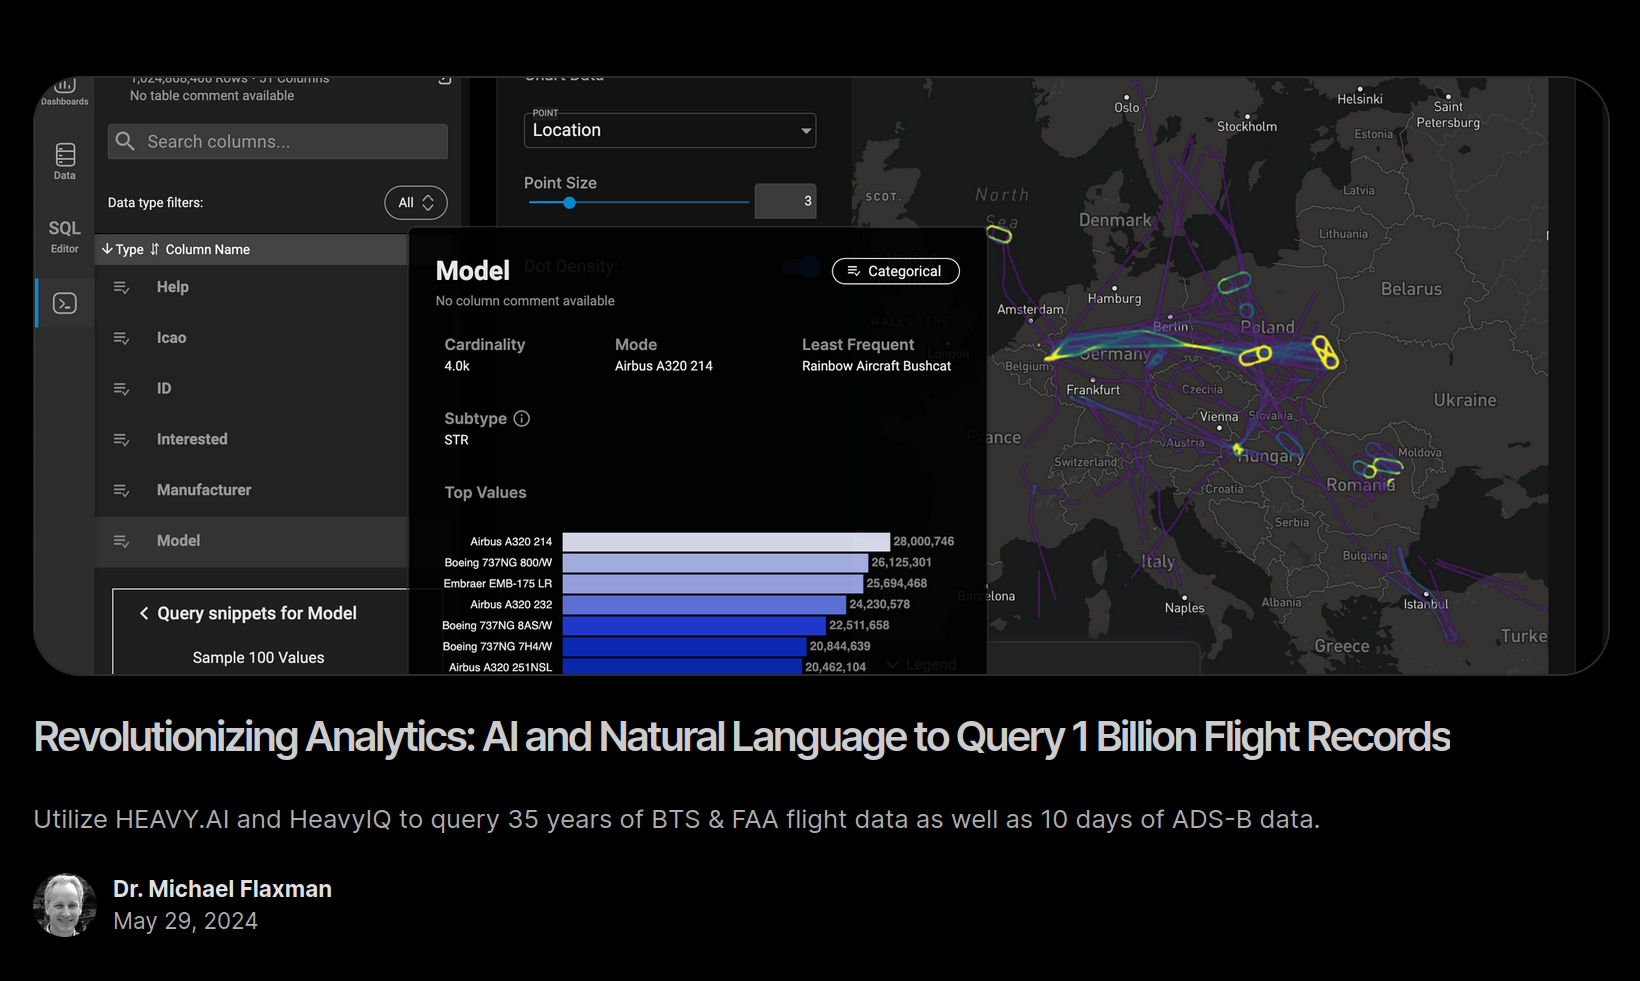Click the info icon beside Subtype
This screenshot has height=981, width=1640.
coord(522,419)
